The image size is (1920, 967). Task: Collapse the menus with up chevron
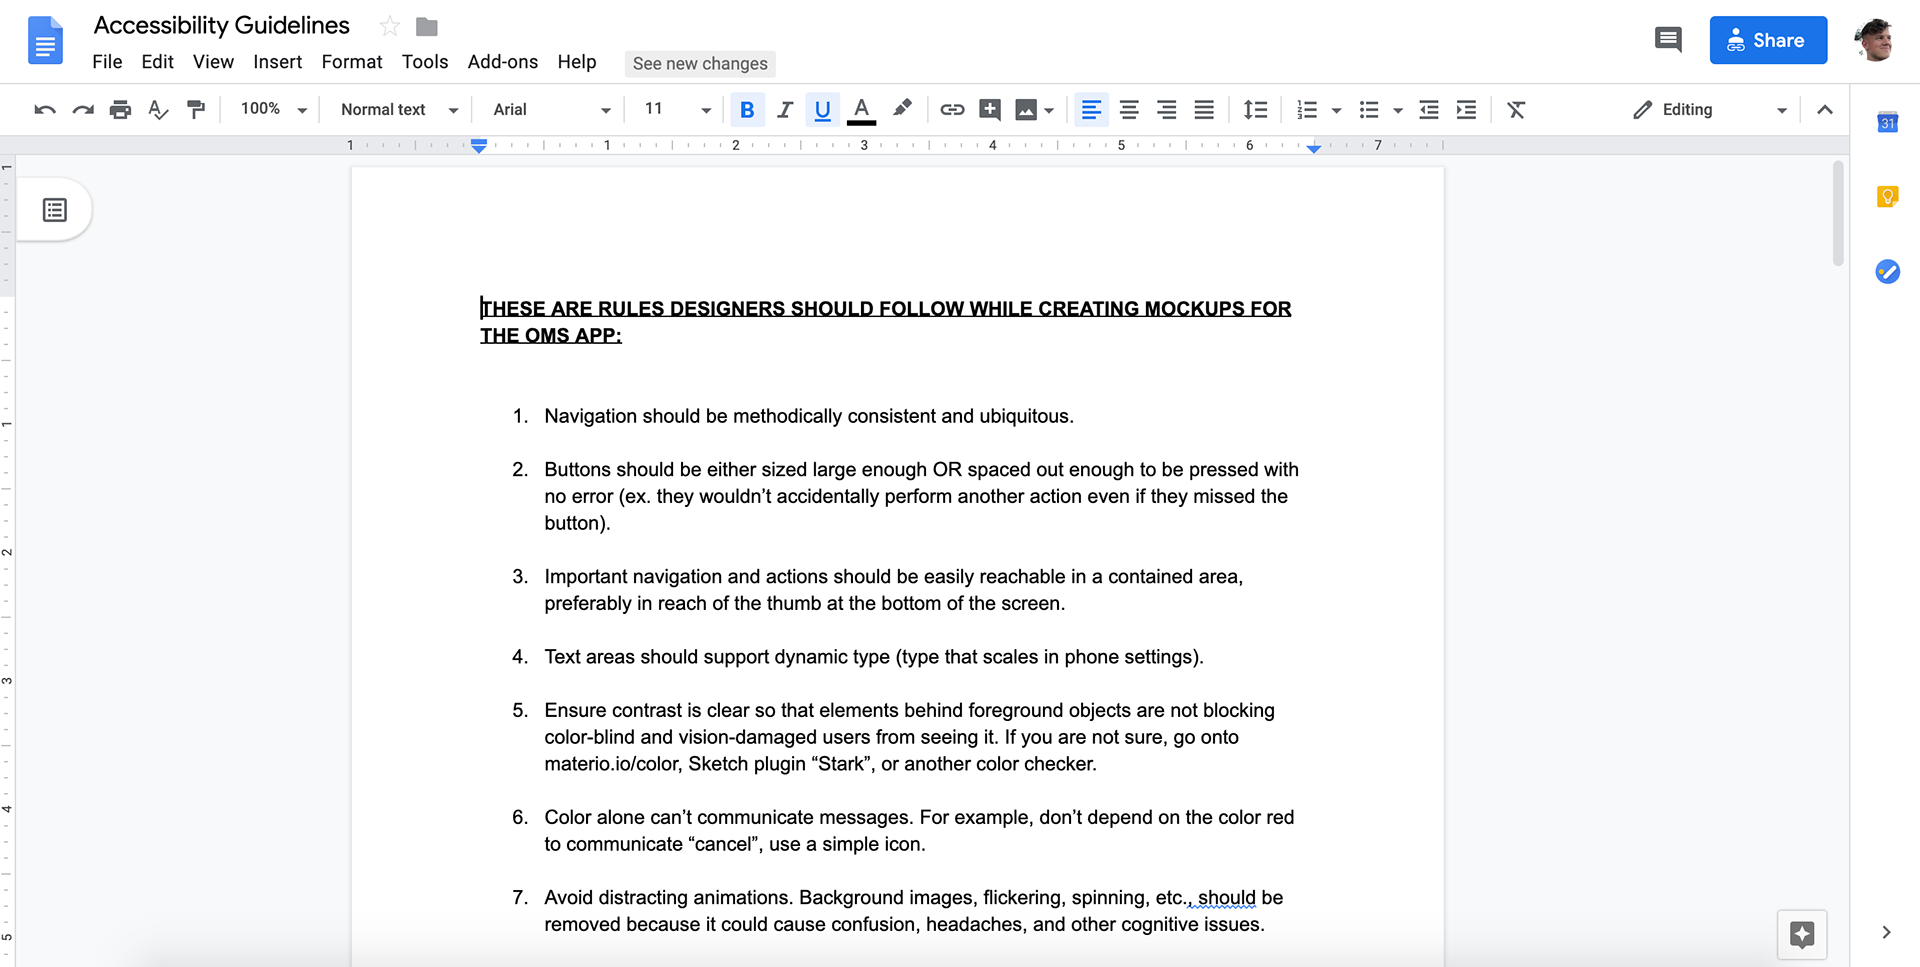(x=1825, y=110)
